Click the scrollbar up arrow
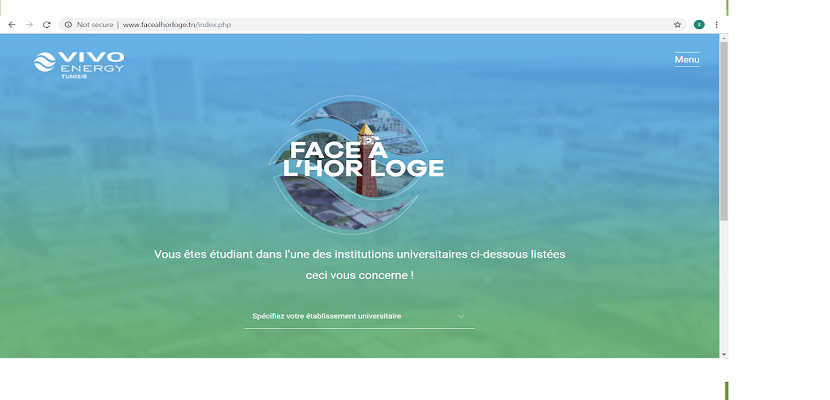830x400 pixels. (x=724, y=37)
